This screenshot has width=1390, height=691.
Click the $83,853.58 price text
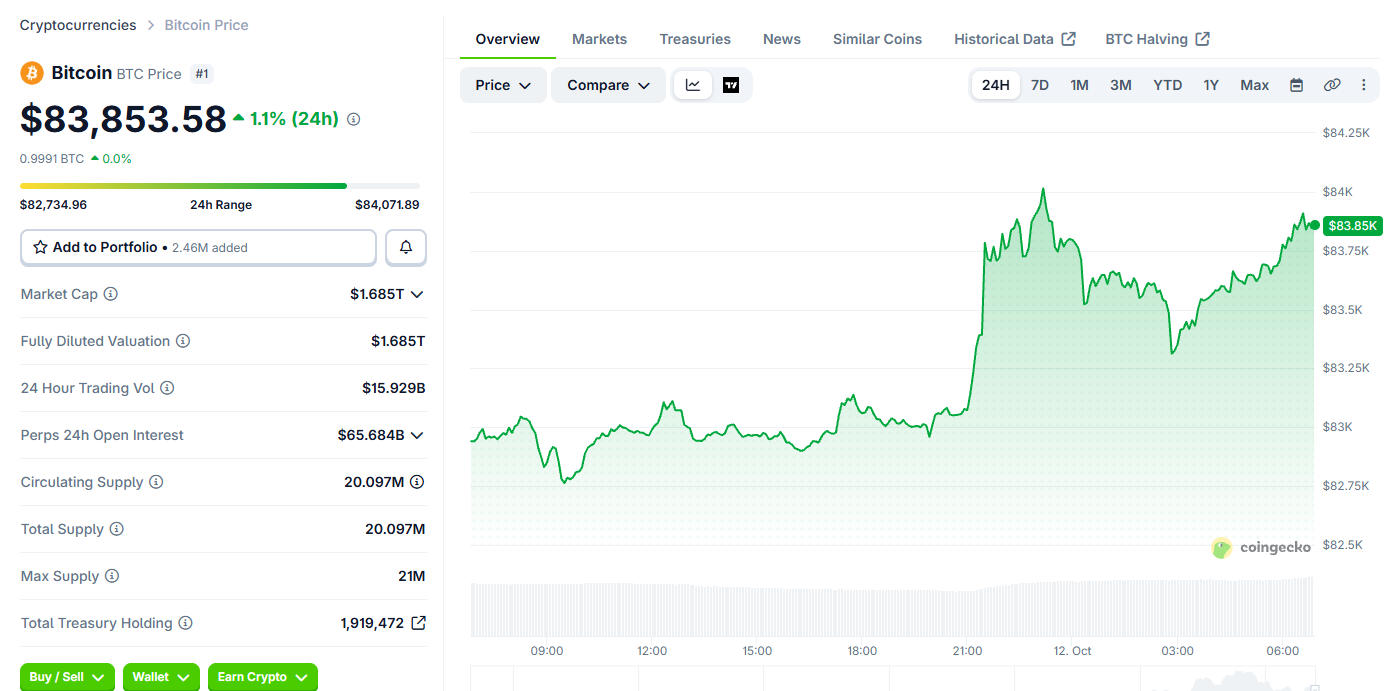(124, 119)
